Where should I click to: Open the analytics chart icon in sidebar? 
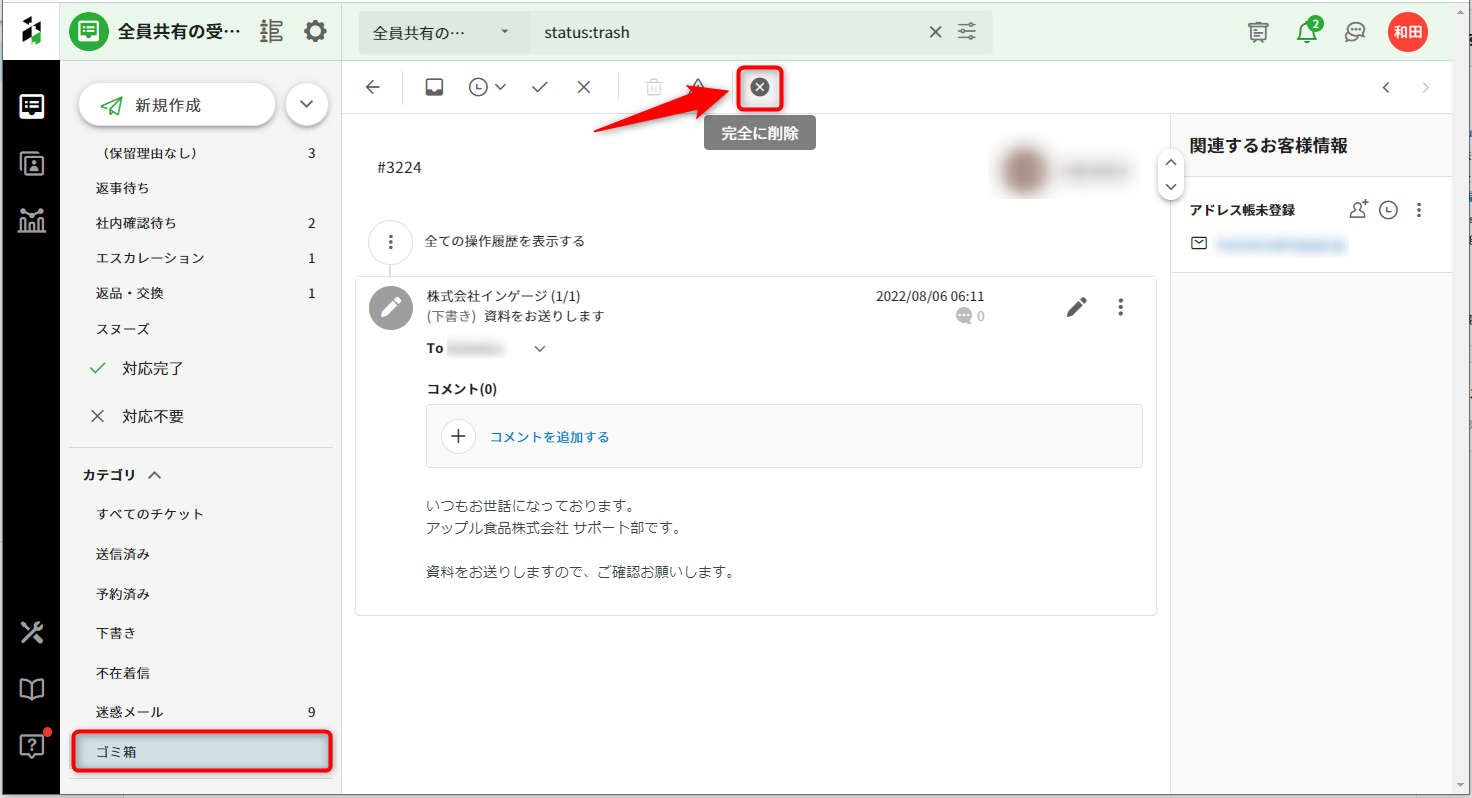click(x=32, y=220)
